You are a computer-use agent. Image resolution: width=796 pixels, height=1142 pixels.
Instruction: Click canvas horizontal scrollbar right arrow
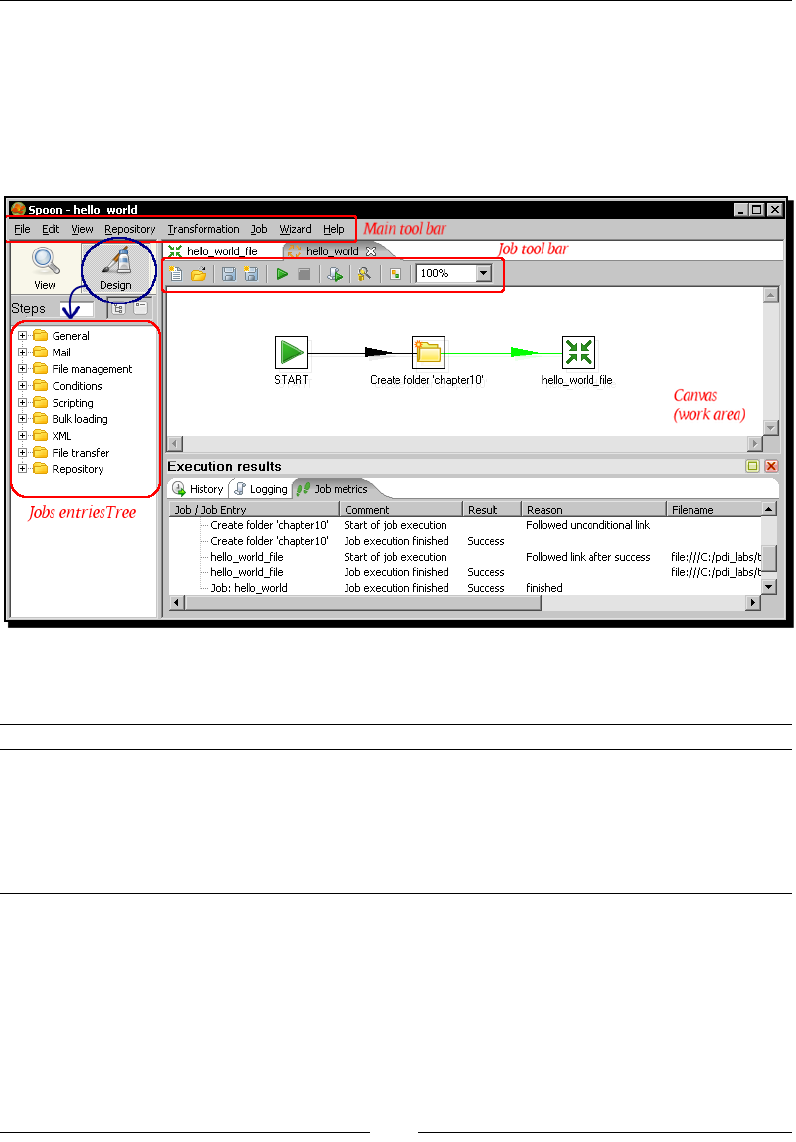[754, 444]
